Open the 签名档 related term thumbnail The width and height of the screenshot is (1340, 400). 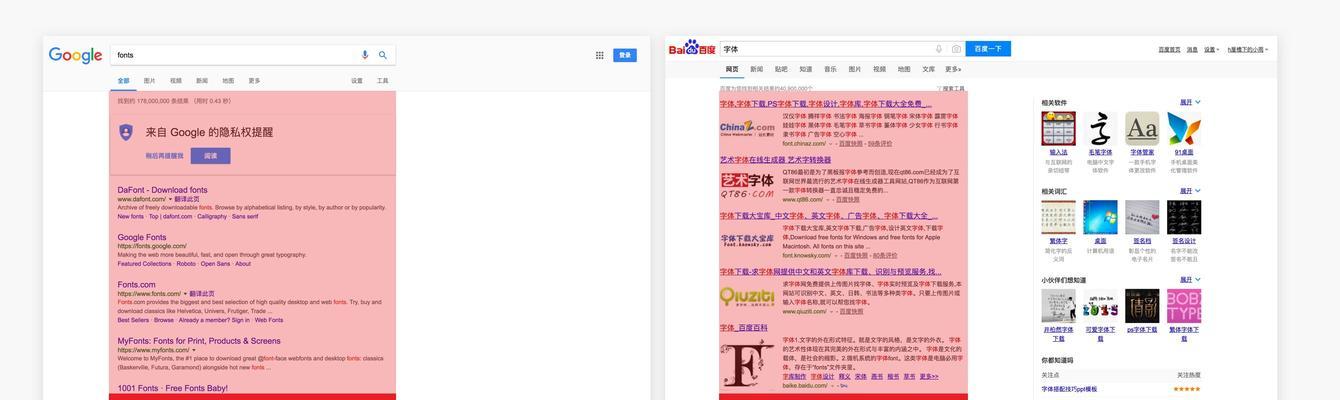1142,217
